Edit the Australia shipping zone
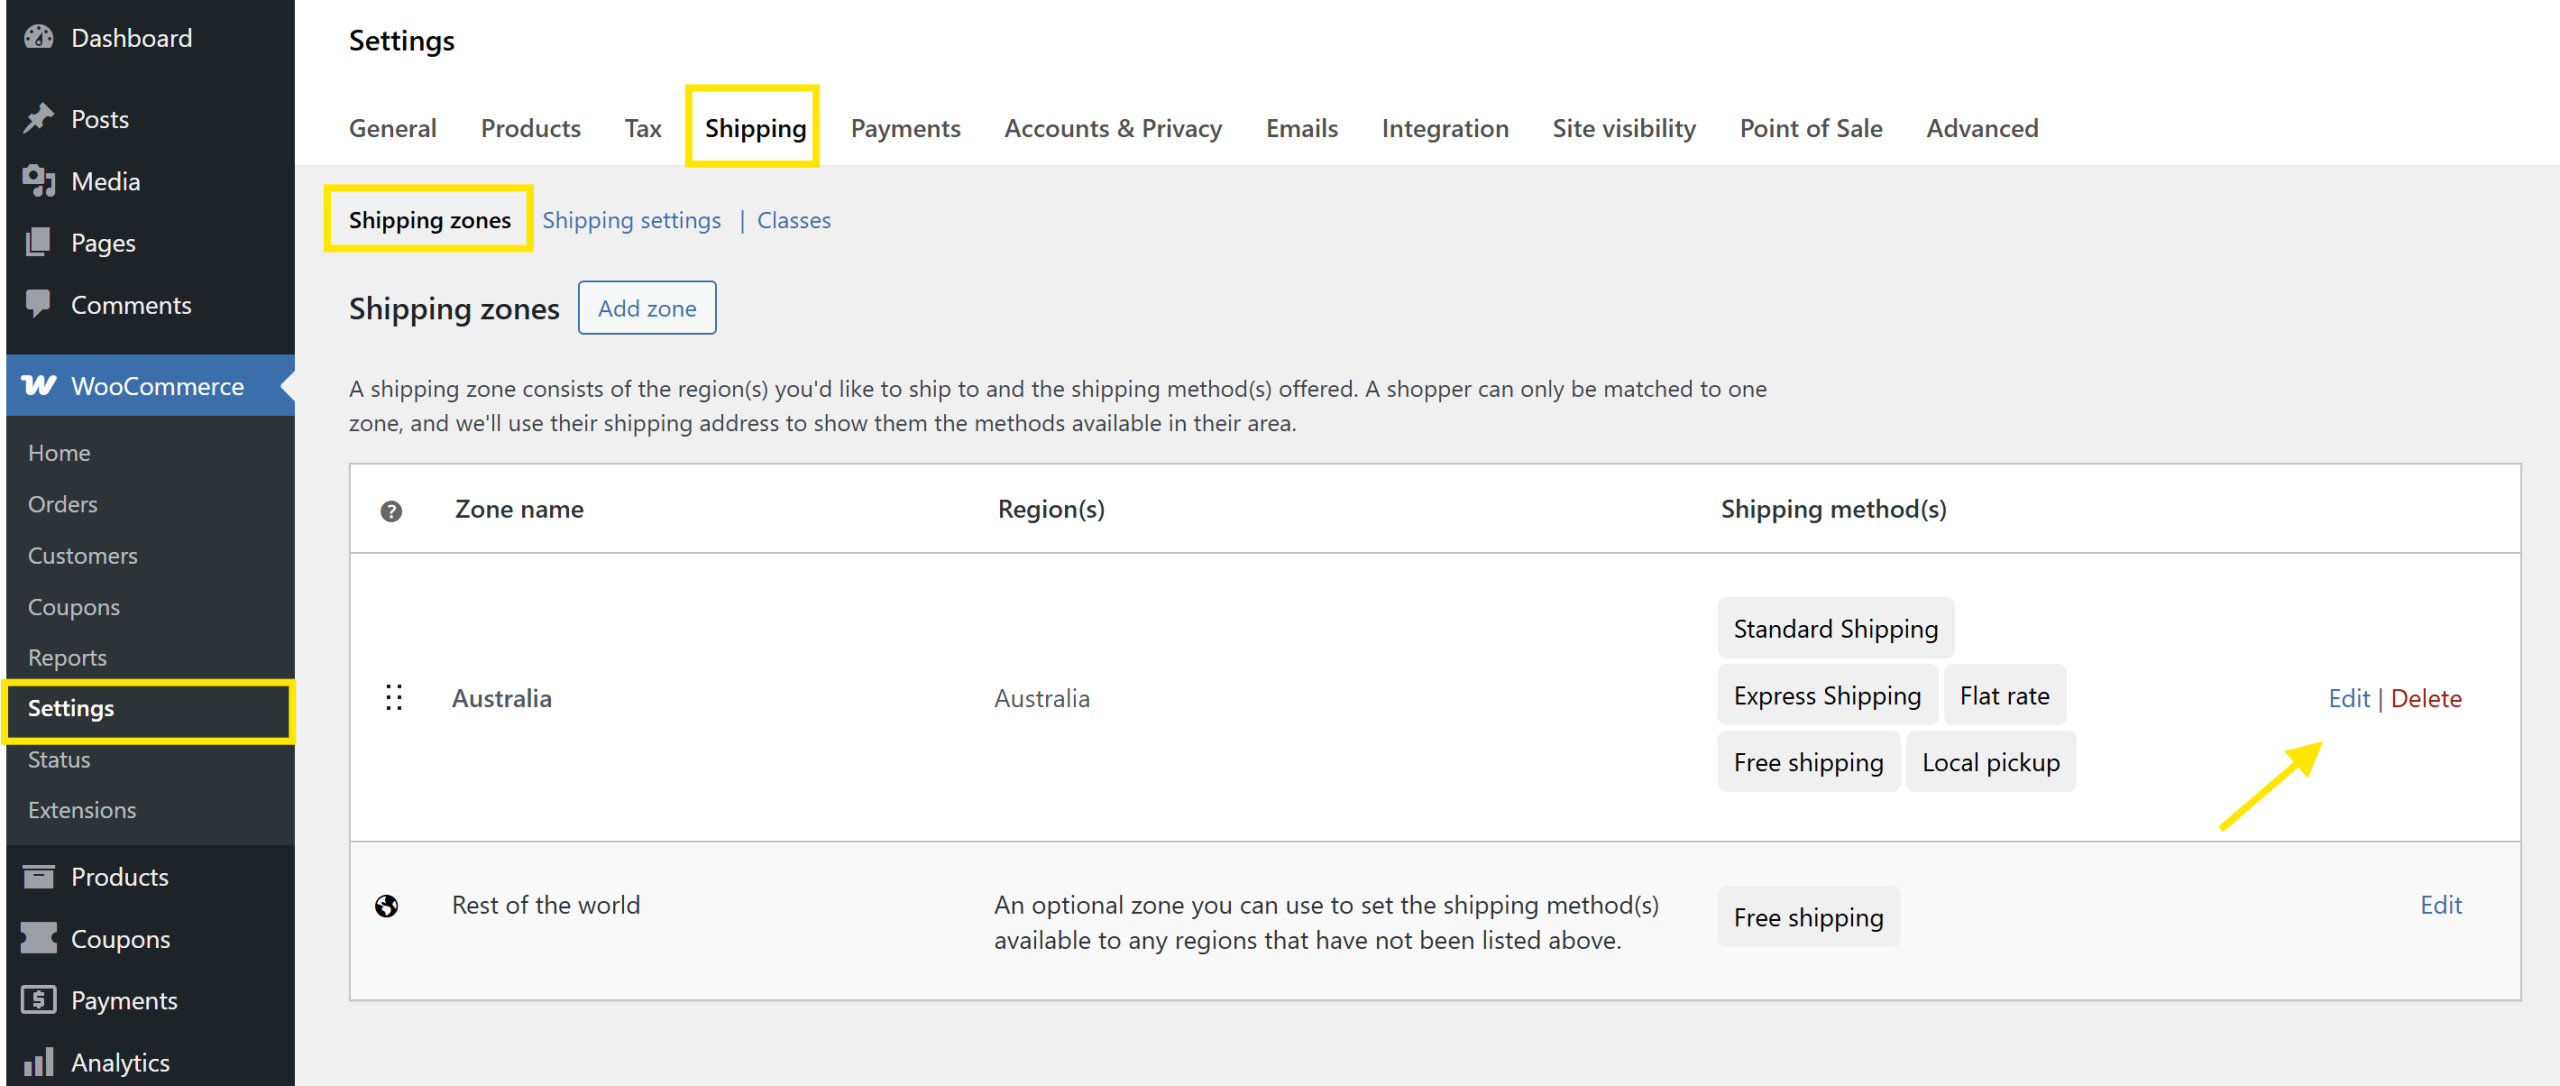2560x1086 pixels. tap(2348, 698)
